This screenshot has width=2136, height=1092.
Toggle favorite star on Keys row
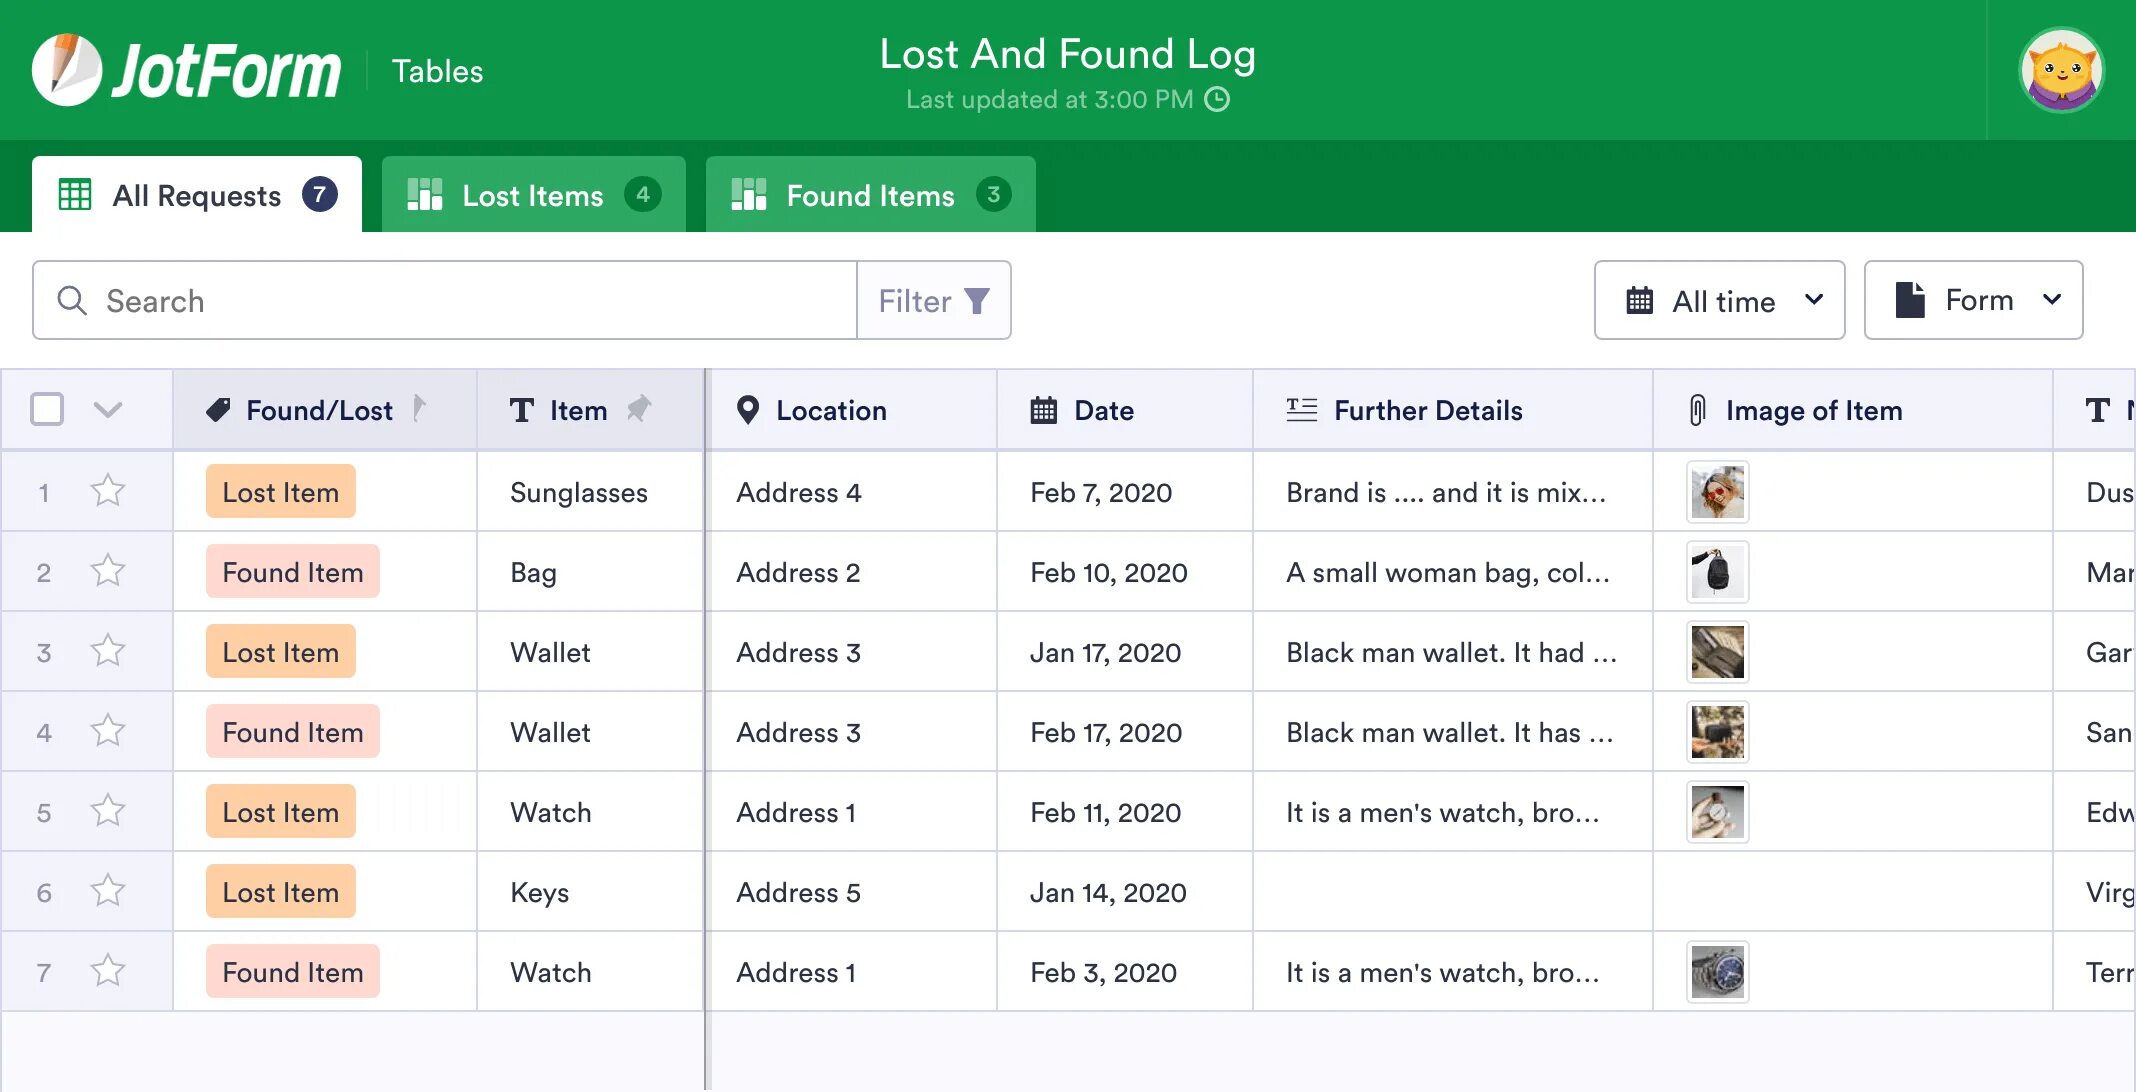click(107, 891)
